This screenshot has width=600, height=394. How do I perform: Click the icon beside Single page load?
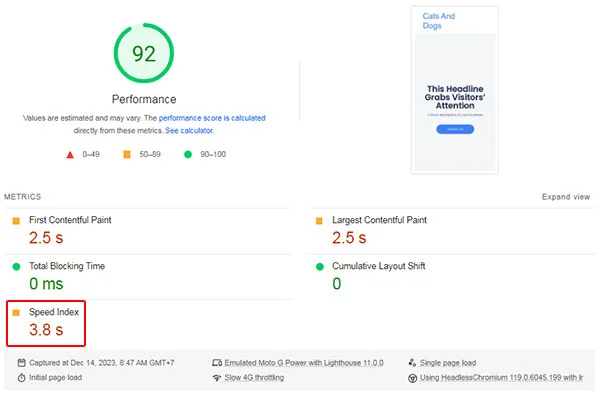pyautogui.click(x=412, y=363)
